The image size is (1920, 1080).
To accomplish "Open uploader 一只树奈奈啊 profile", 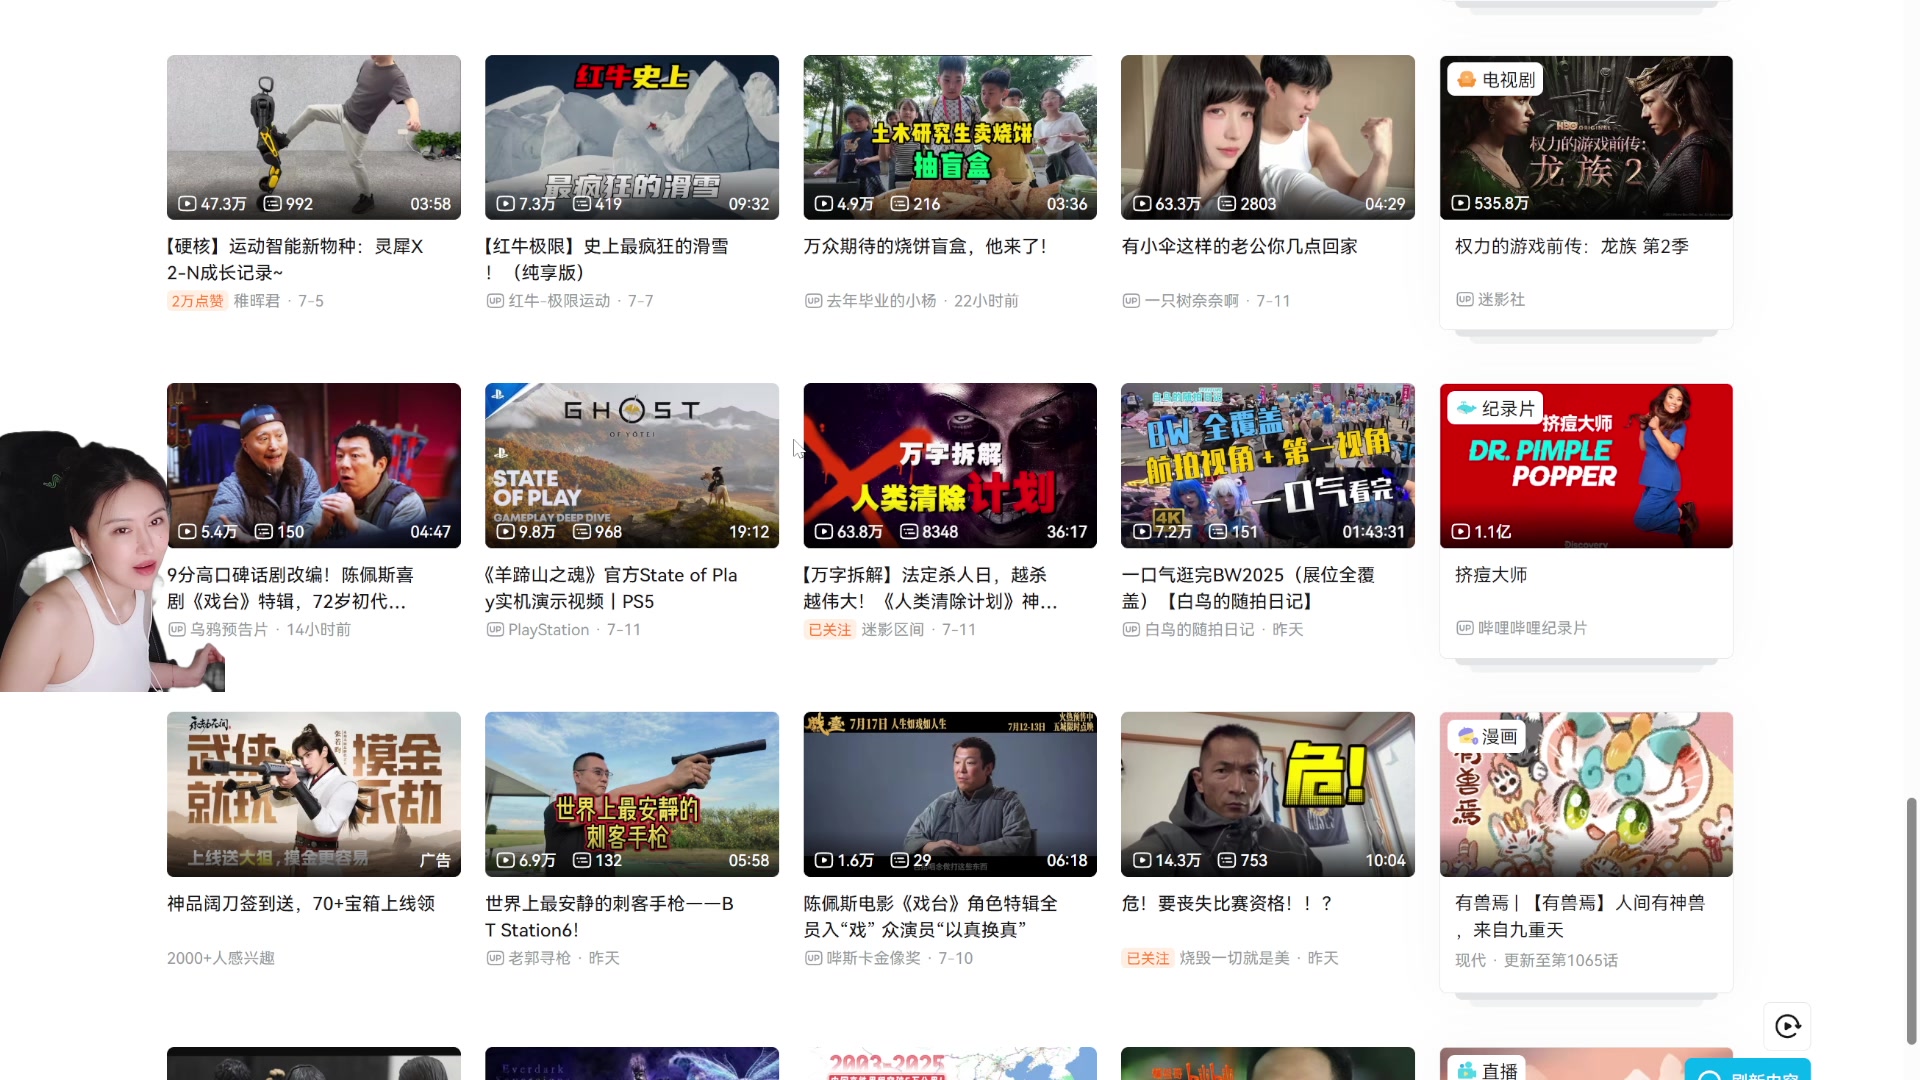I will [x=1192, y=301].
